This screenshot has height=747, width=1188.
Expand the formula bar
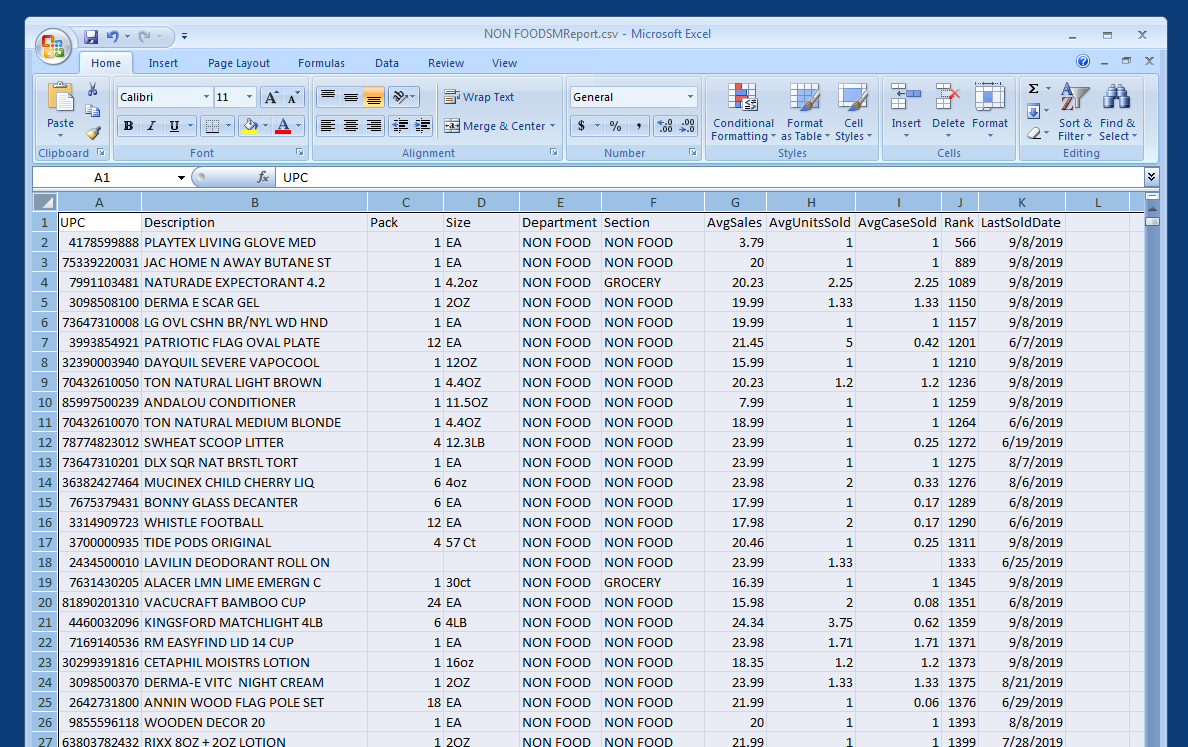pyautogui.click(x=1151, y=177)
